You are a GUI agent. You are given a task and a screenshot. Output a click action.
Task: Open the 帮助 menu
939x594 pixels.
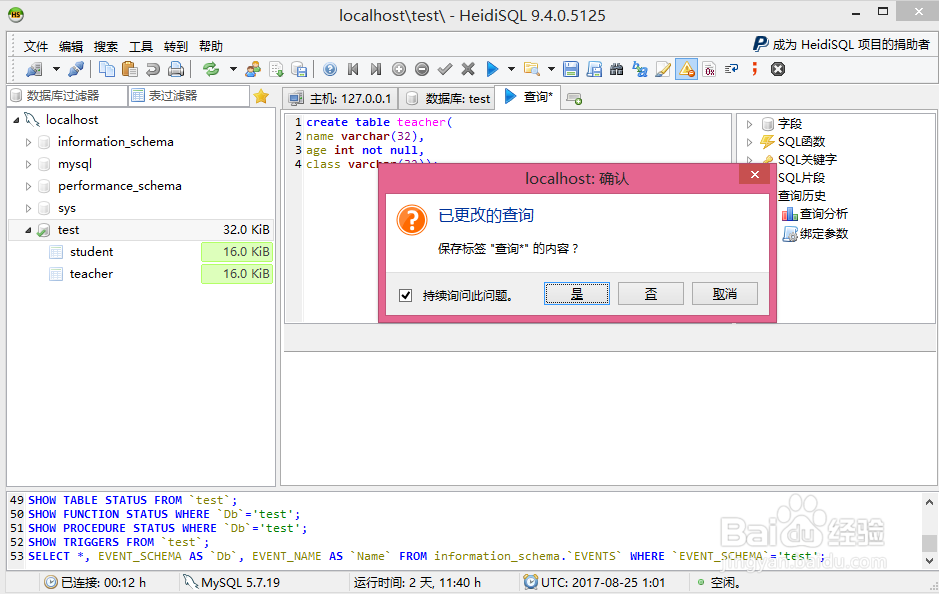(211, 46)
